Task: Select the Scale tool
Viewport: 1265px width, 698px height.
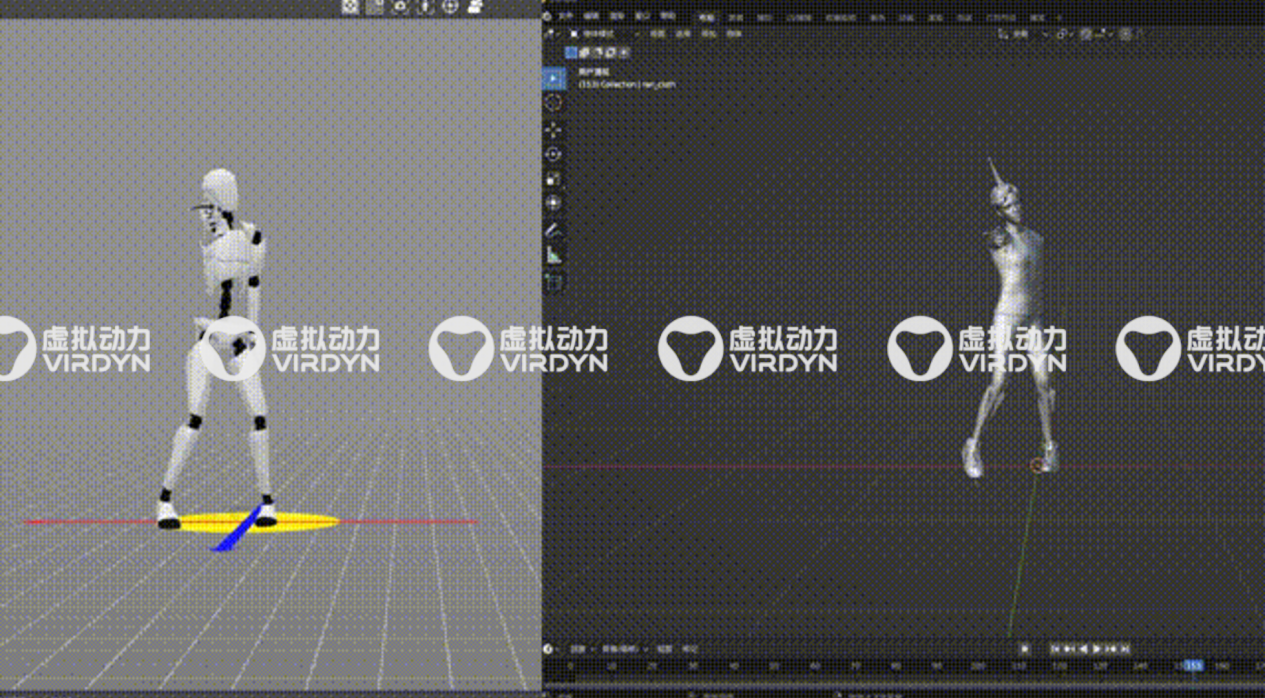Action: (553, 179)
